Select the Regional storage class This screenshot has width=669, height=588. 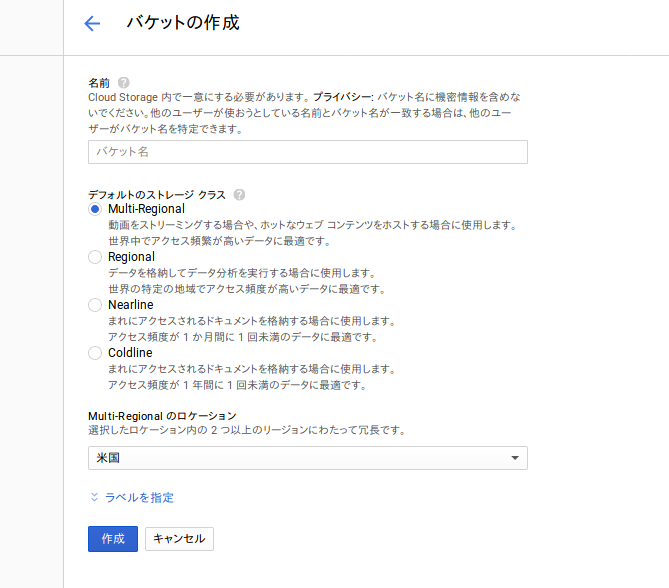(x=95, y=257)
